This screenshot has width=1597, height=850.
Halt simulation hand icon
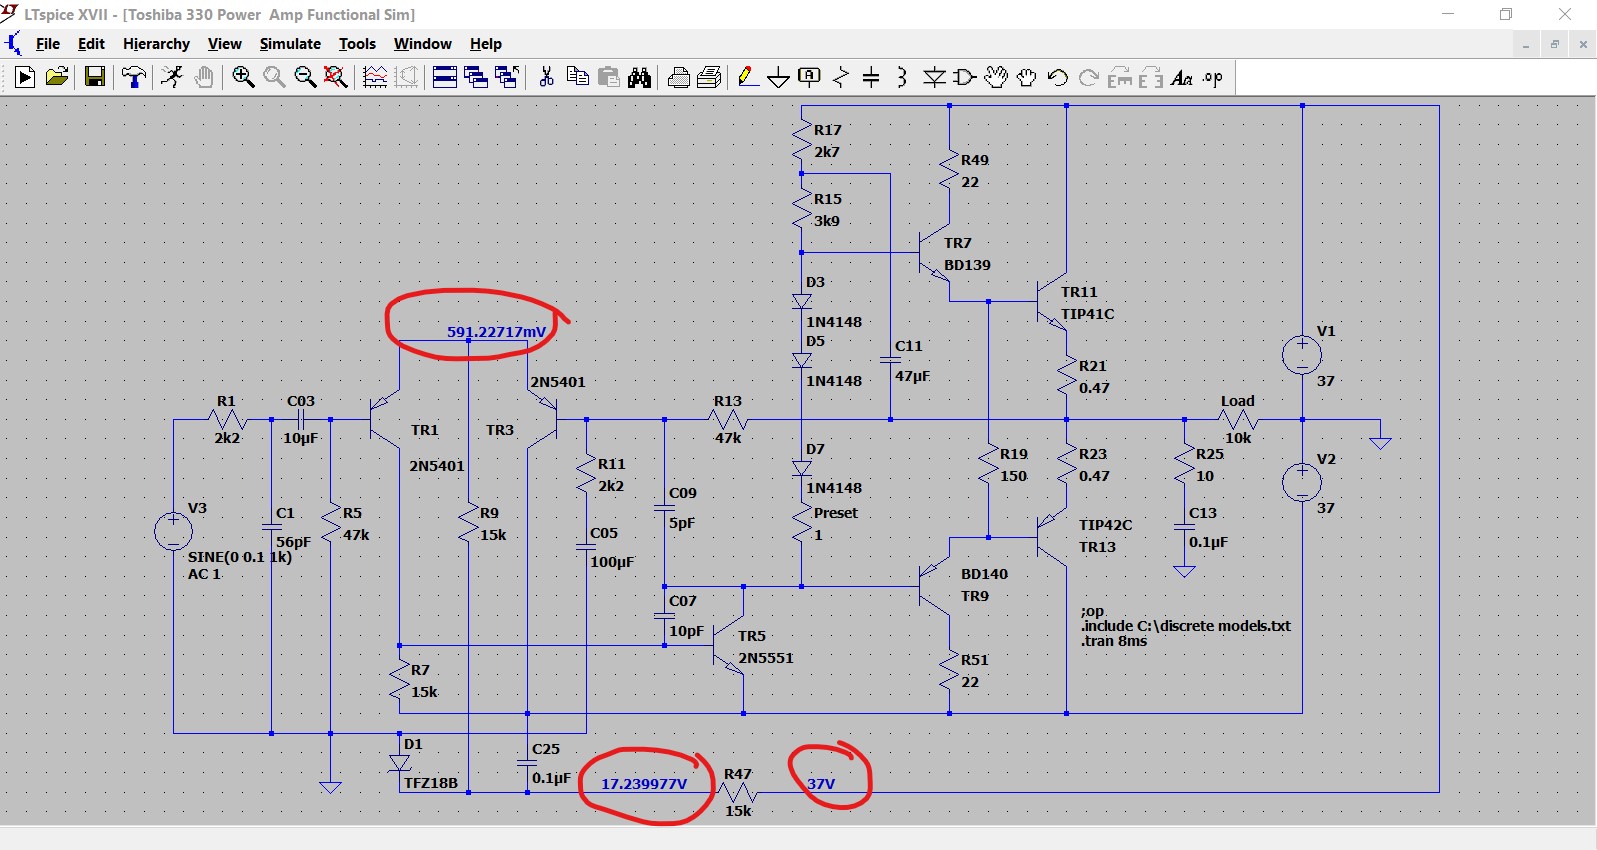click(x=203, y=77)
